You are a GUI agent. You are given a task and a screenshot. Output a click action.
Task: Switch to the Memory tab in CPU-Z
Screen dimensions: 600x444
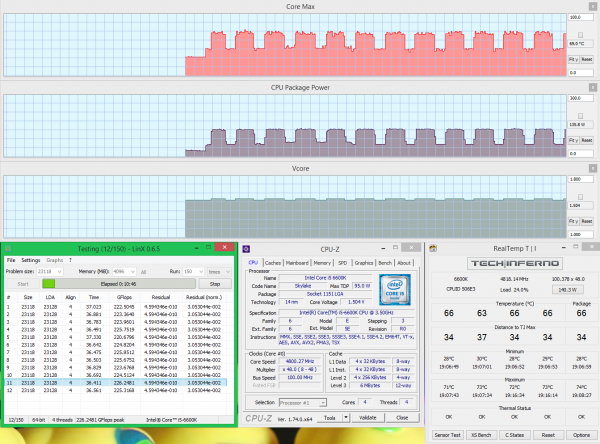(322, 263)
